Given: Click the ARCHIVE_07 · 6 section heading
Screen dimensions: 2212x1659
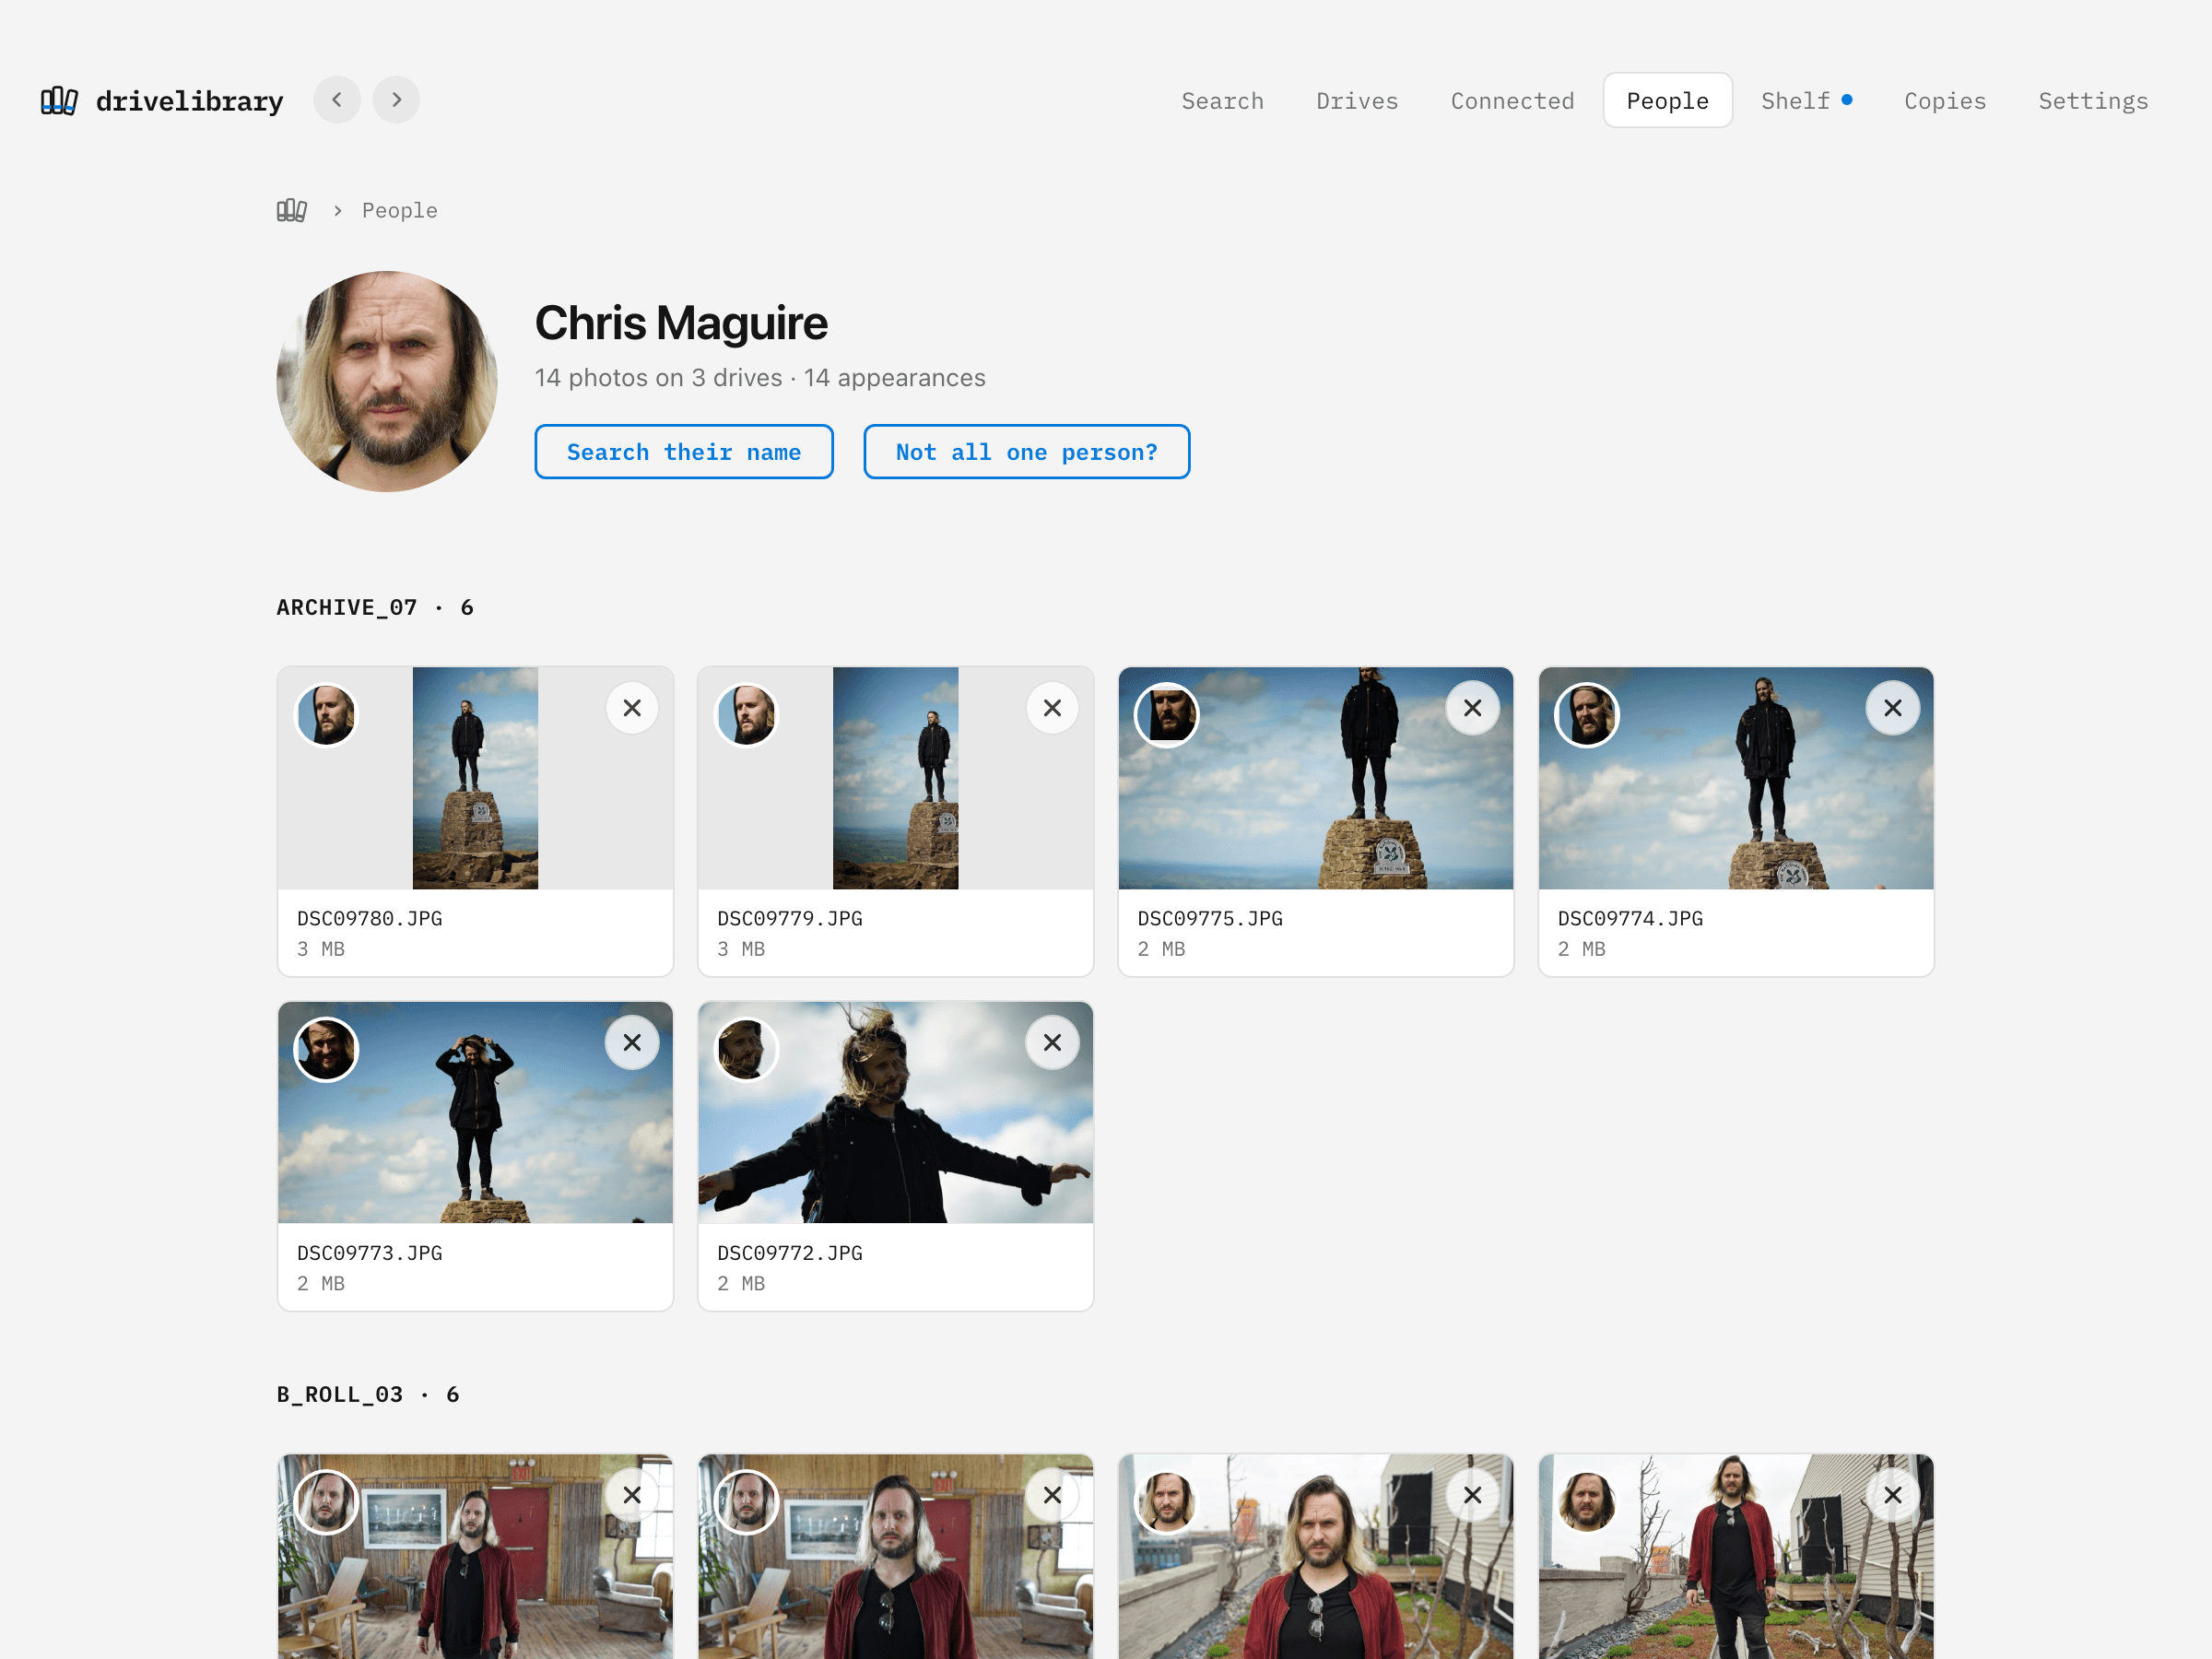Looking at the screenshot, I should click(375, 608).
